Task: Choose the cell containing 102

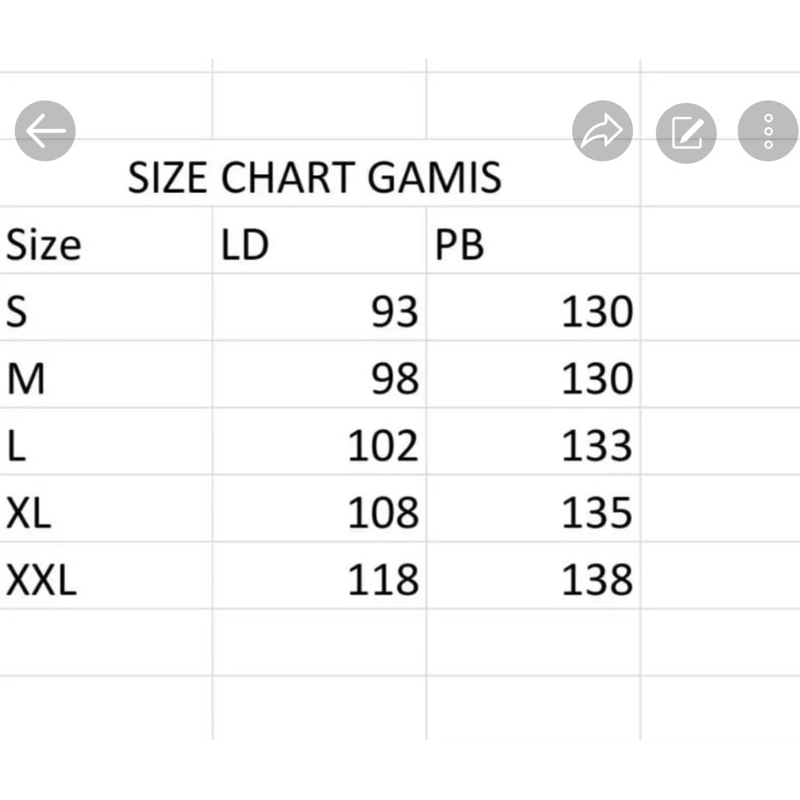Action: click(x=383, y=446)
